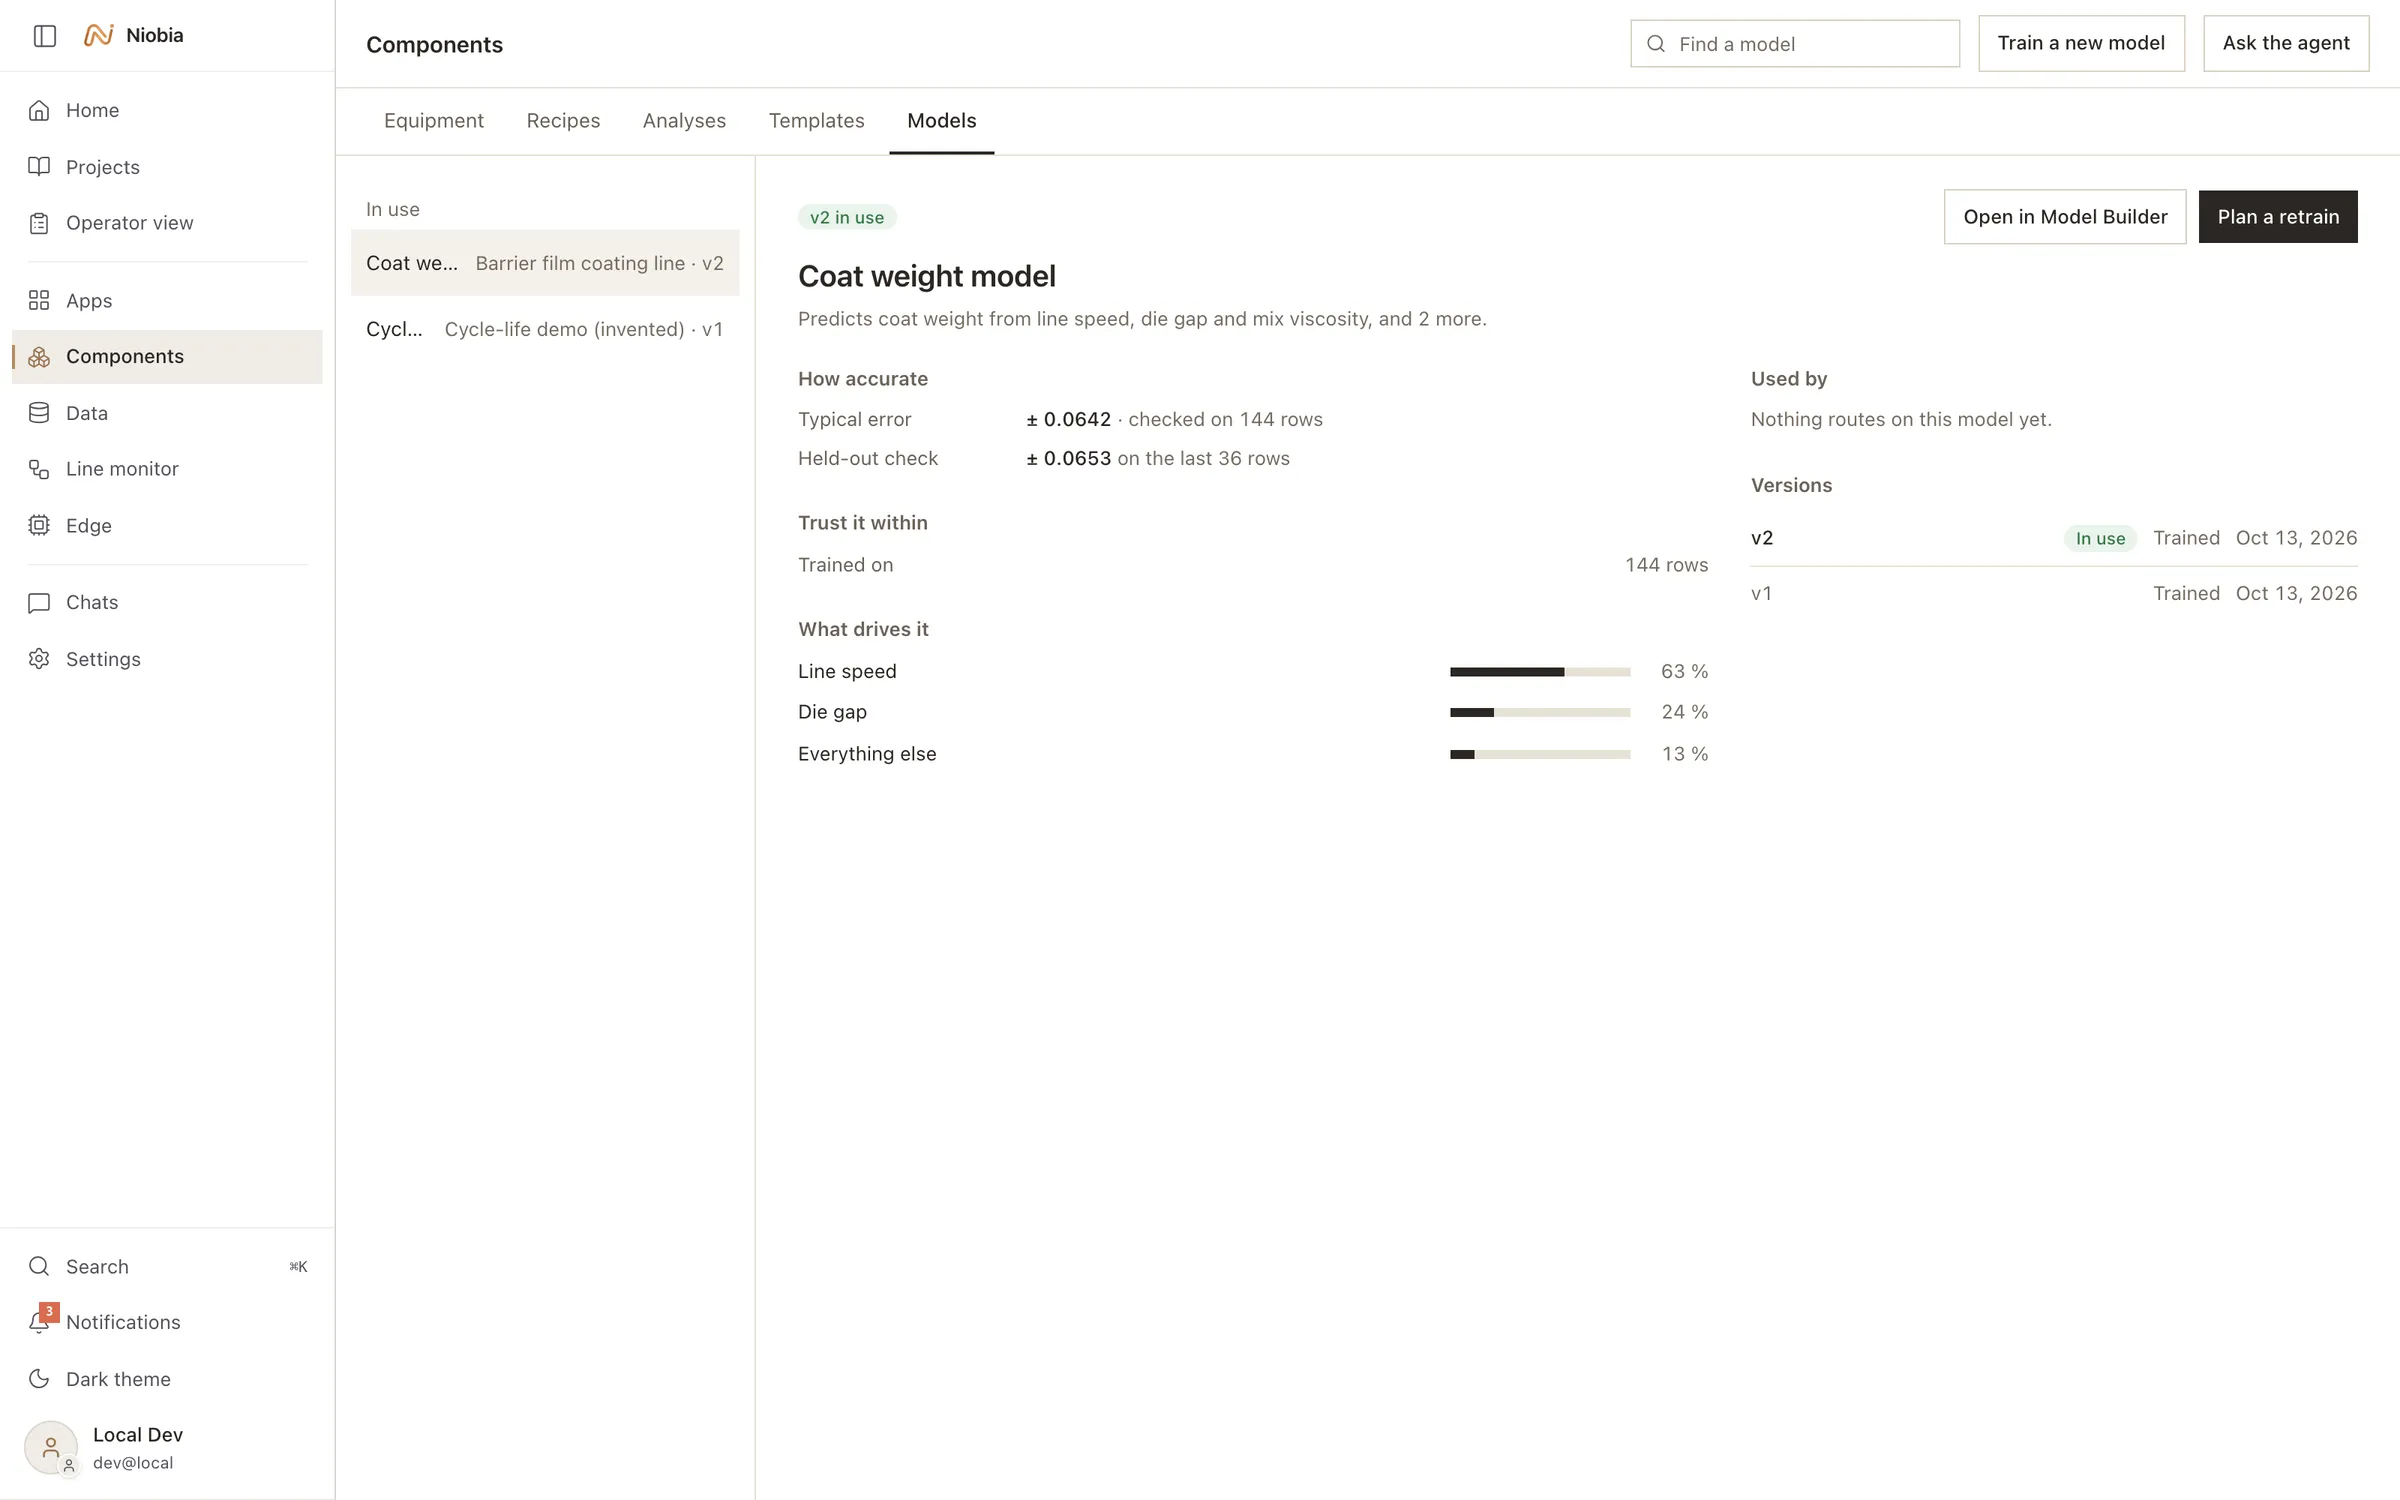Open the Settings gear icon

coord(39,659)
